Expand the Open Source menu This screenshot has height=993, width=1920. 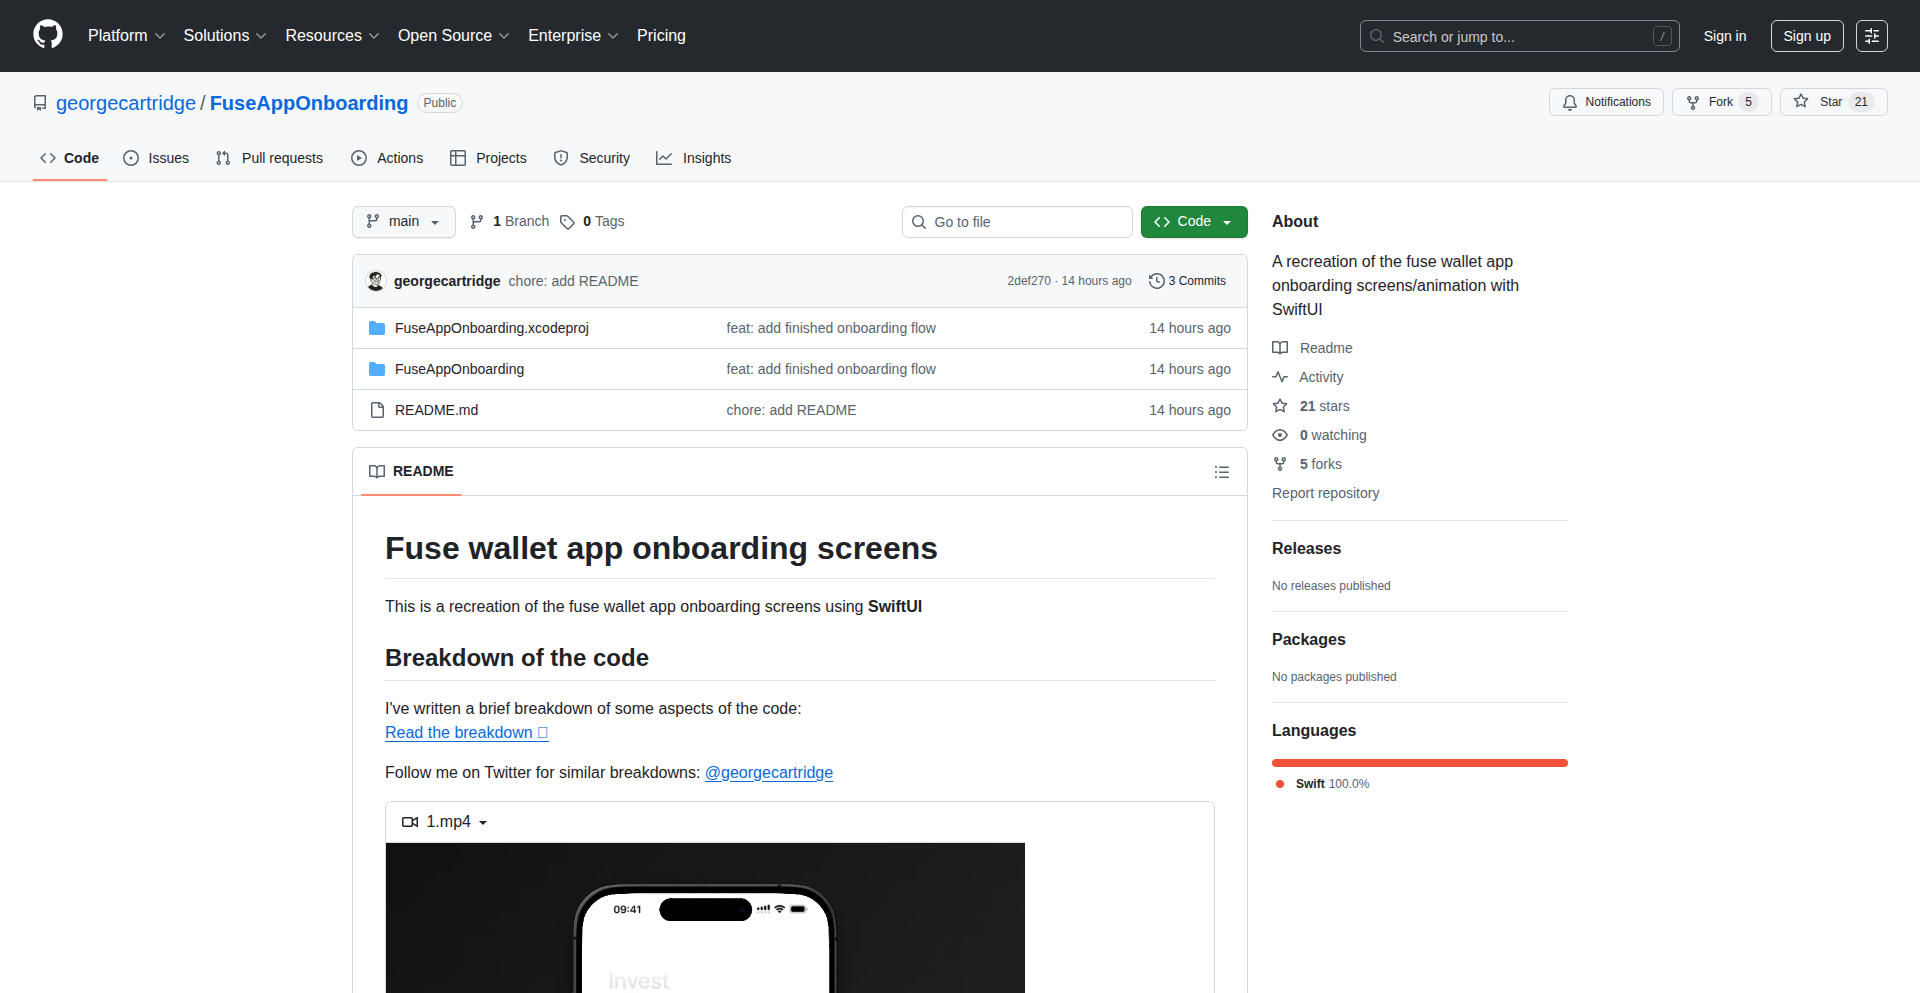pos(453,36)
